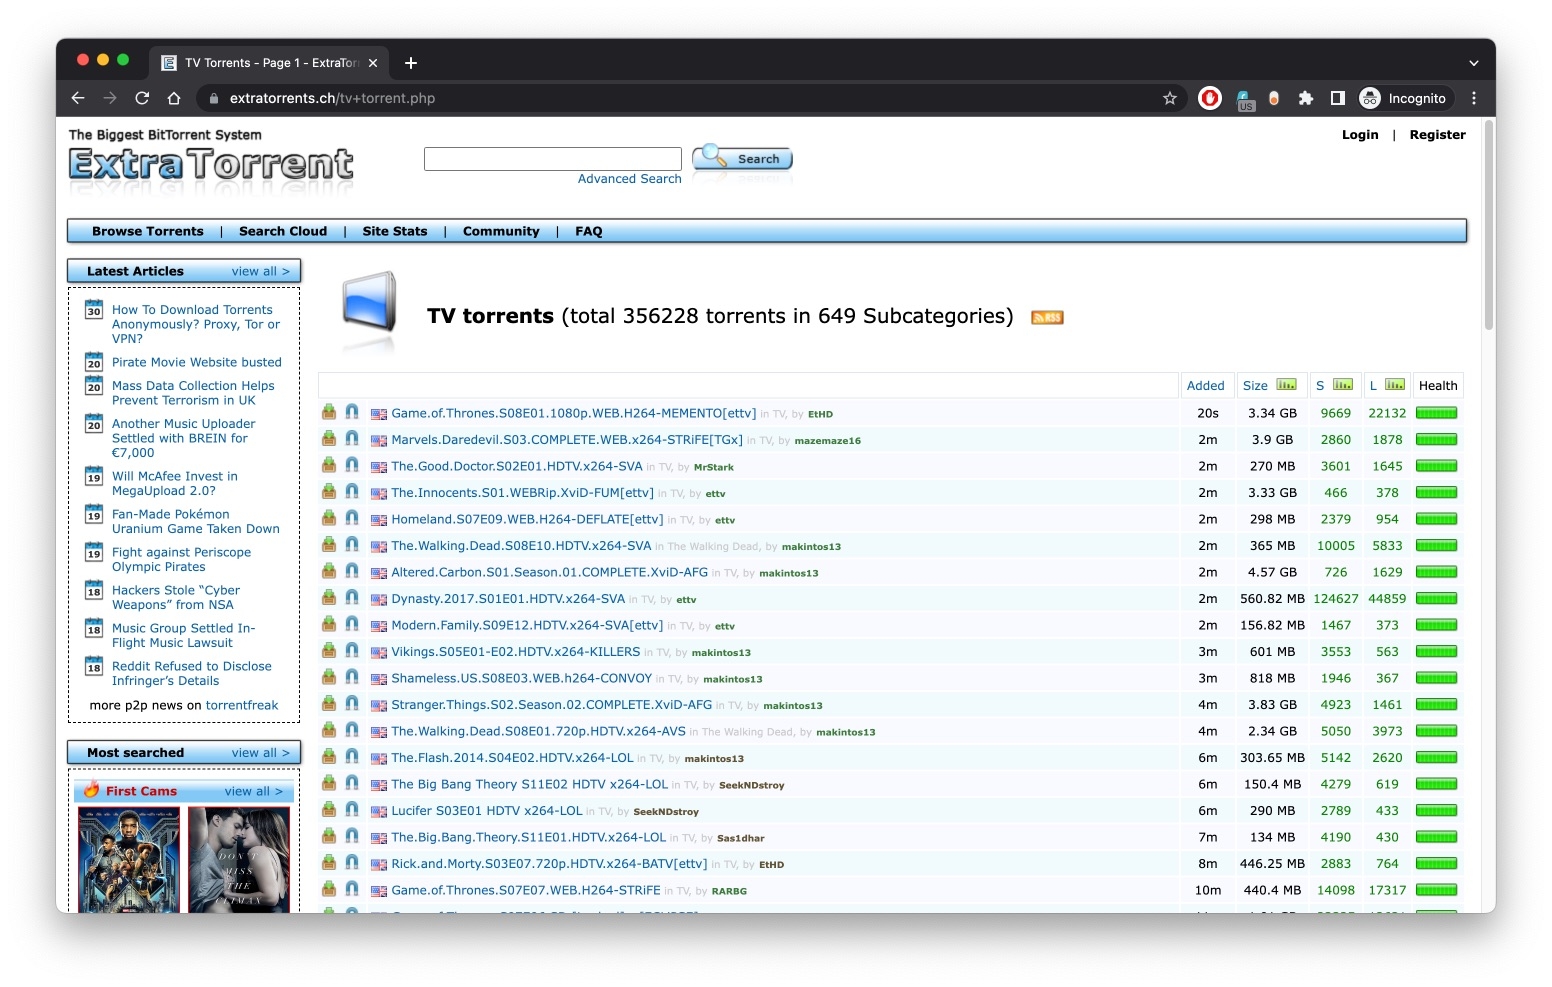This screenshot has height=987, width=1552.
Task: Sort by seeders using the S column icon
Action: click(1343, 385)
